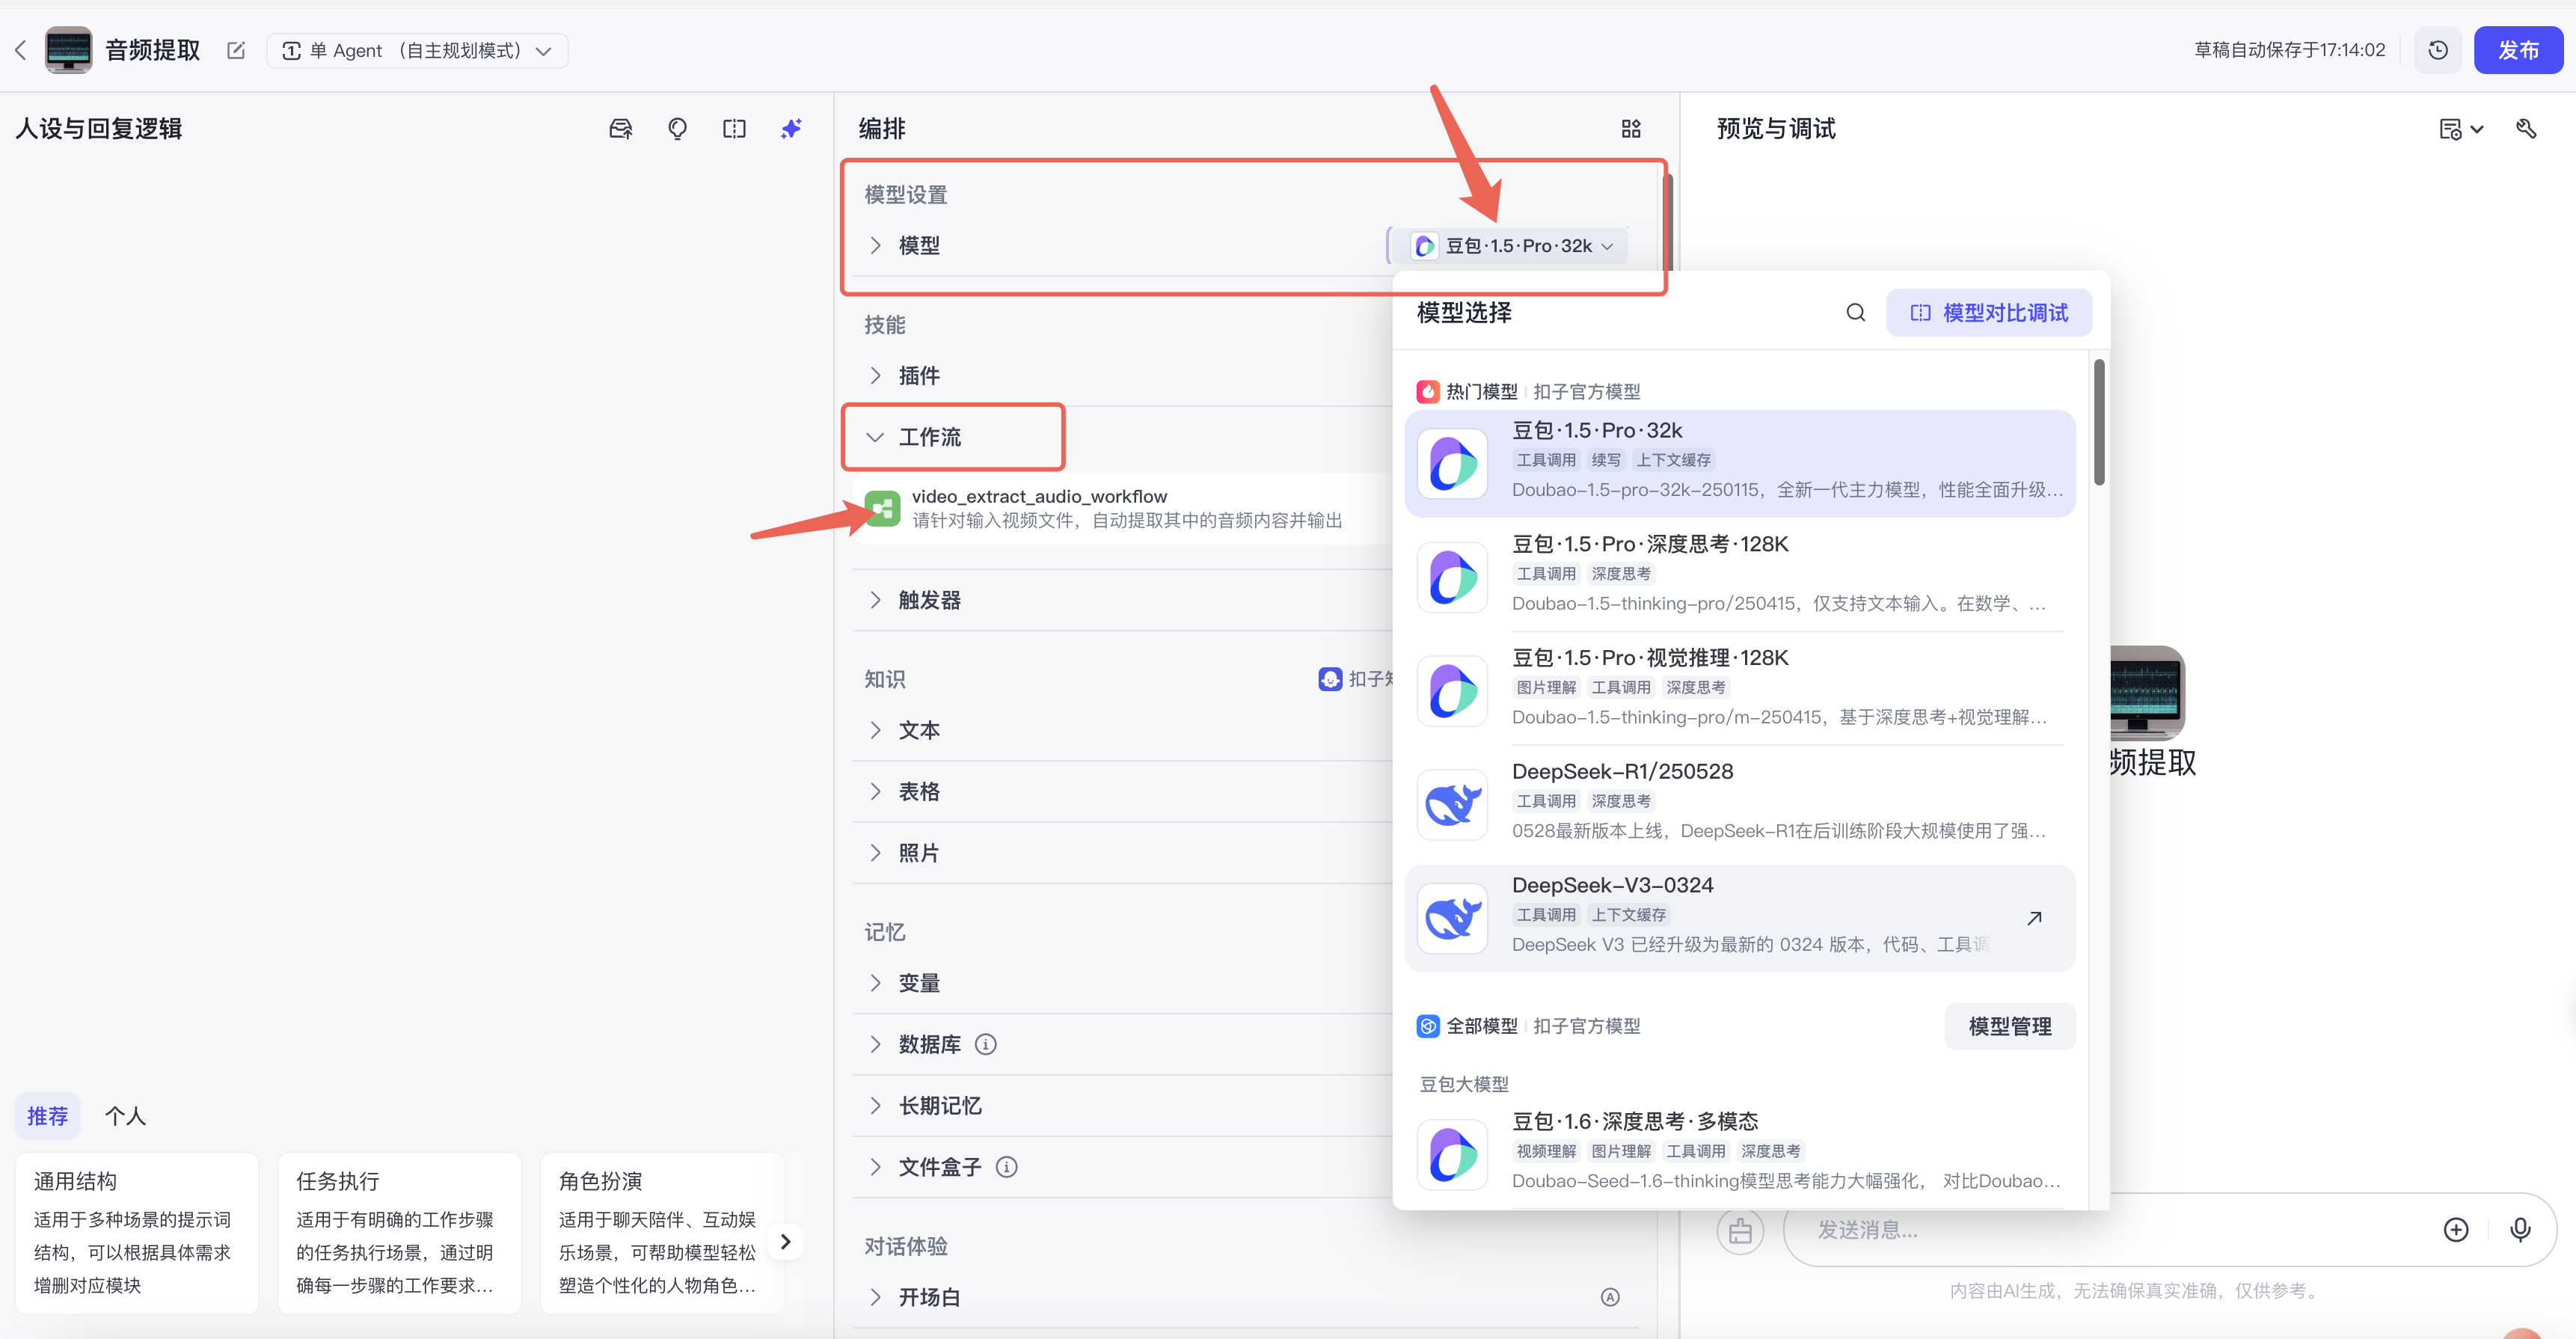
Task: Open the 单 Agent mode dropdown
Action: click(417, 50)
